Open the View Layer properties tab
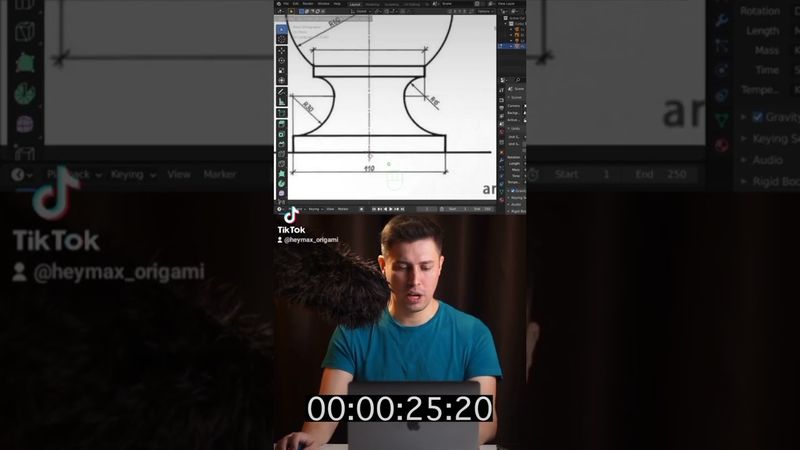800x450 pixels. pos(502,116)
